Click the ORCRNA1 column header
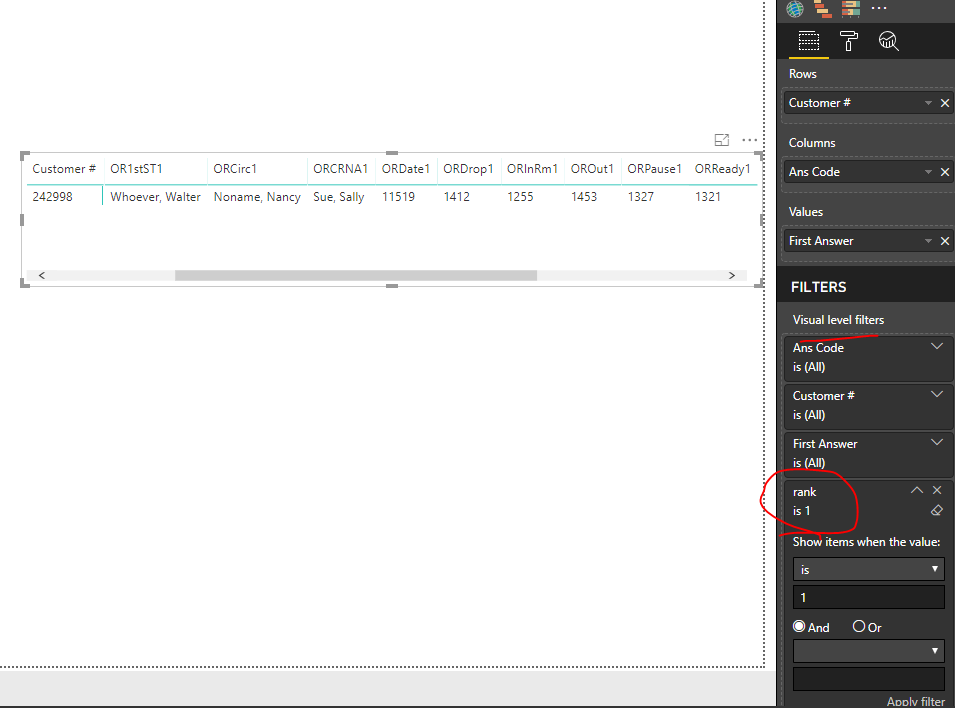 pos(340,169)
